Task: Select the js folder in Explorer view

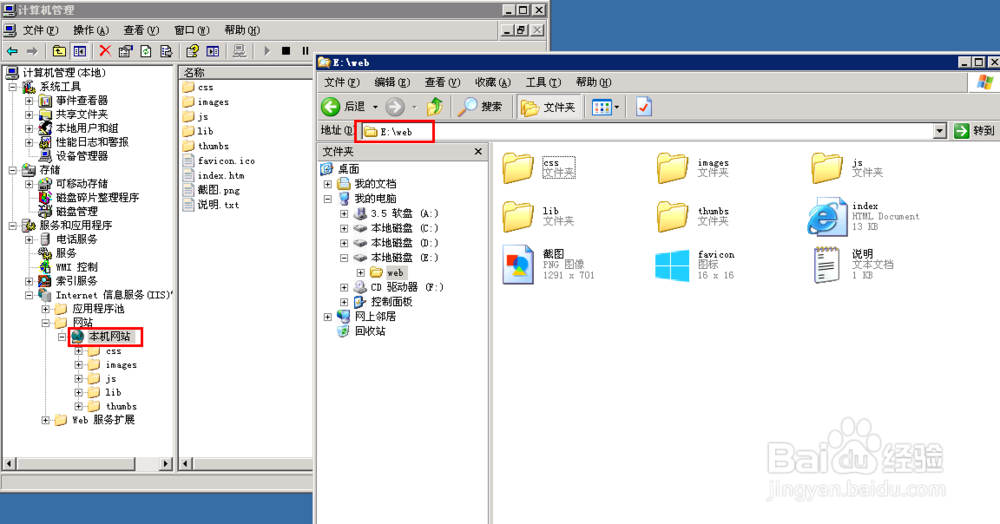Action: 848,168
